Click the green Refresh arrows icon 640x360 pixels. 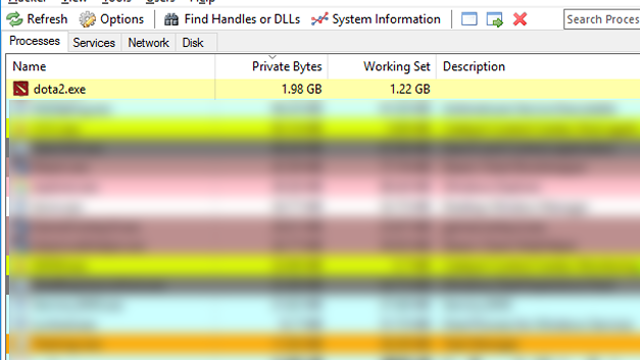point(15,19)
